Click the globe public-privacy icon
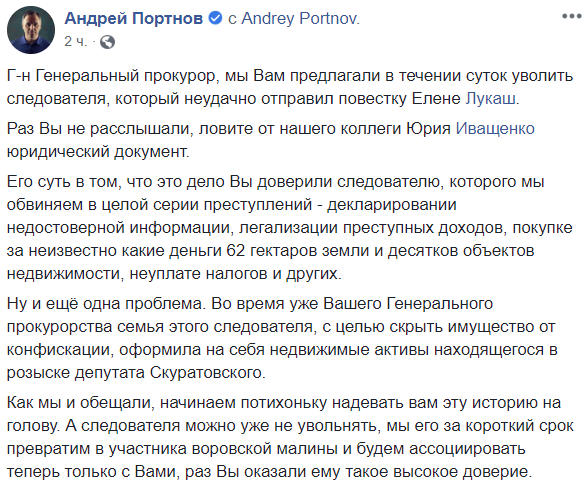586x493 pixels. [107, 42]
